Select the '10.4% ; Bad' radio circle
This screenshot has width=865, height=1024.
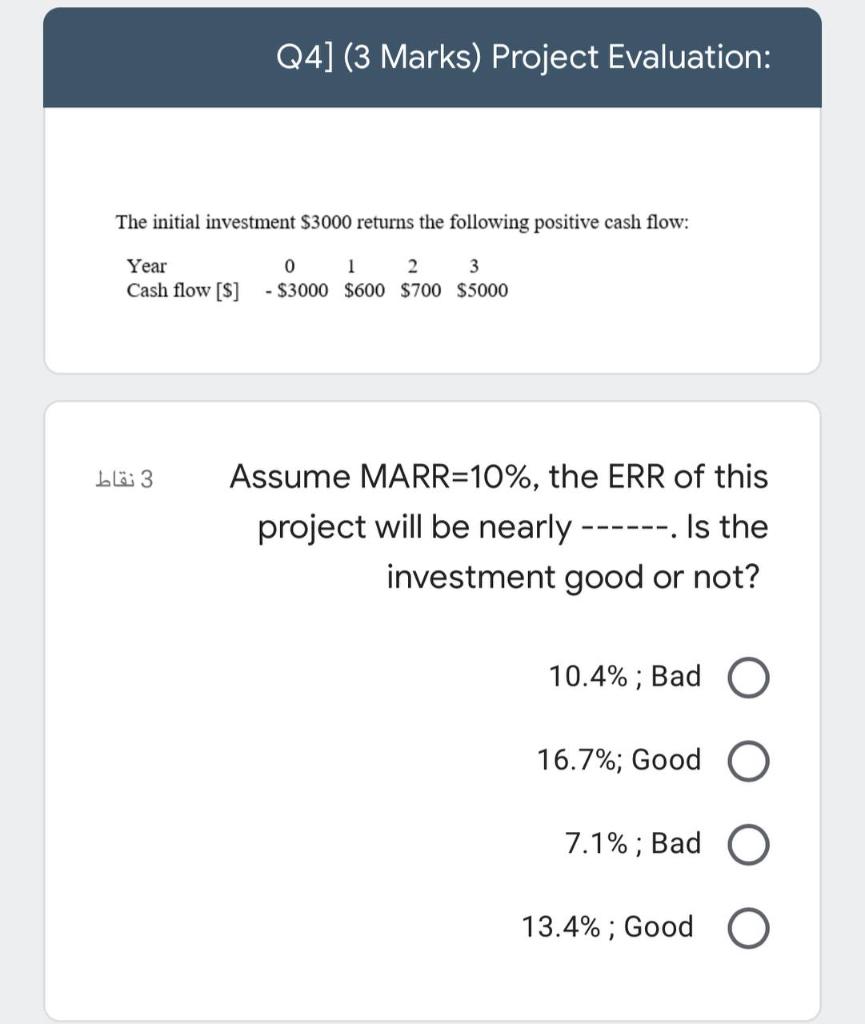[755, 678]
